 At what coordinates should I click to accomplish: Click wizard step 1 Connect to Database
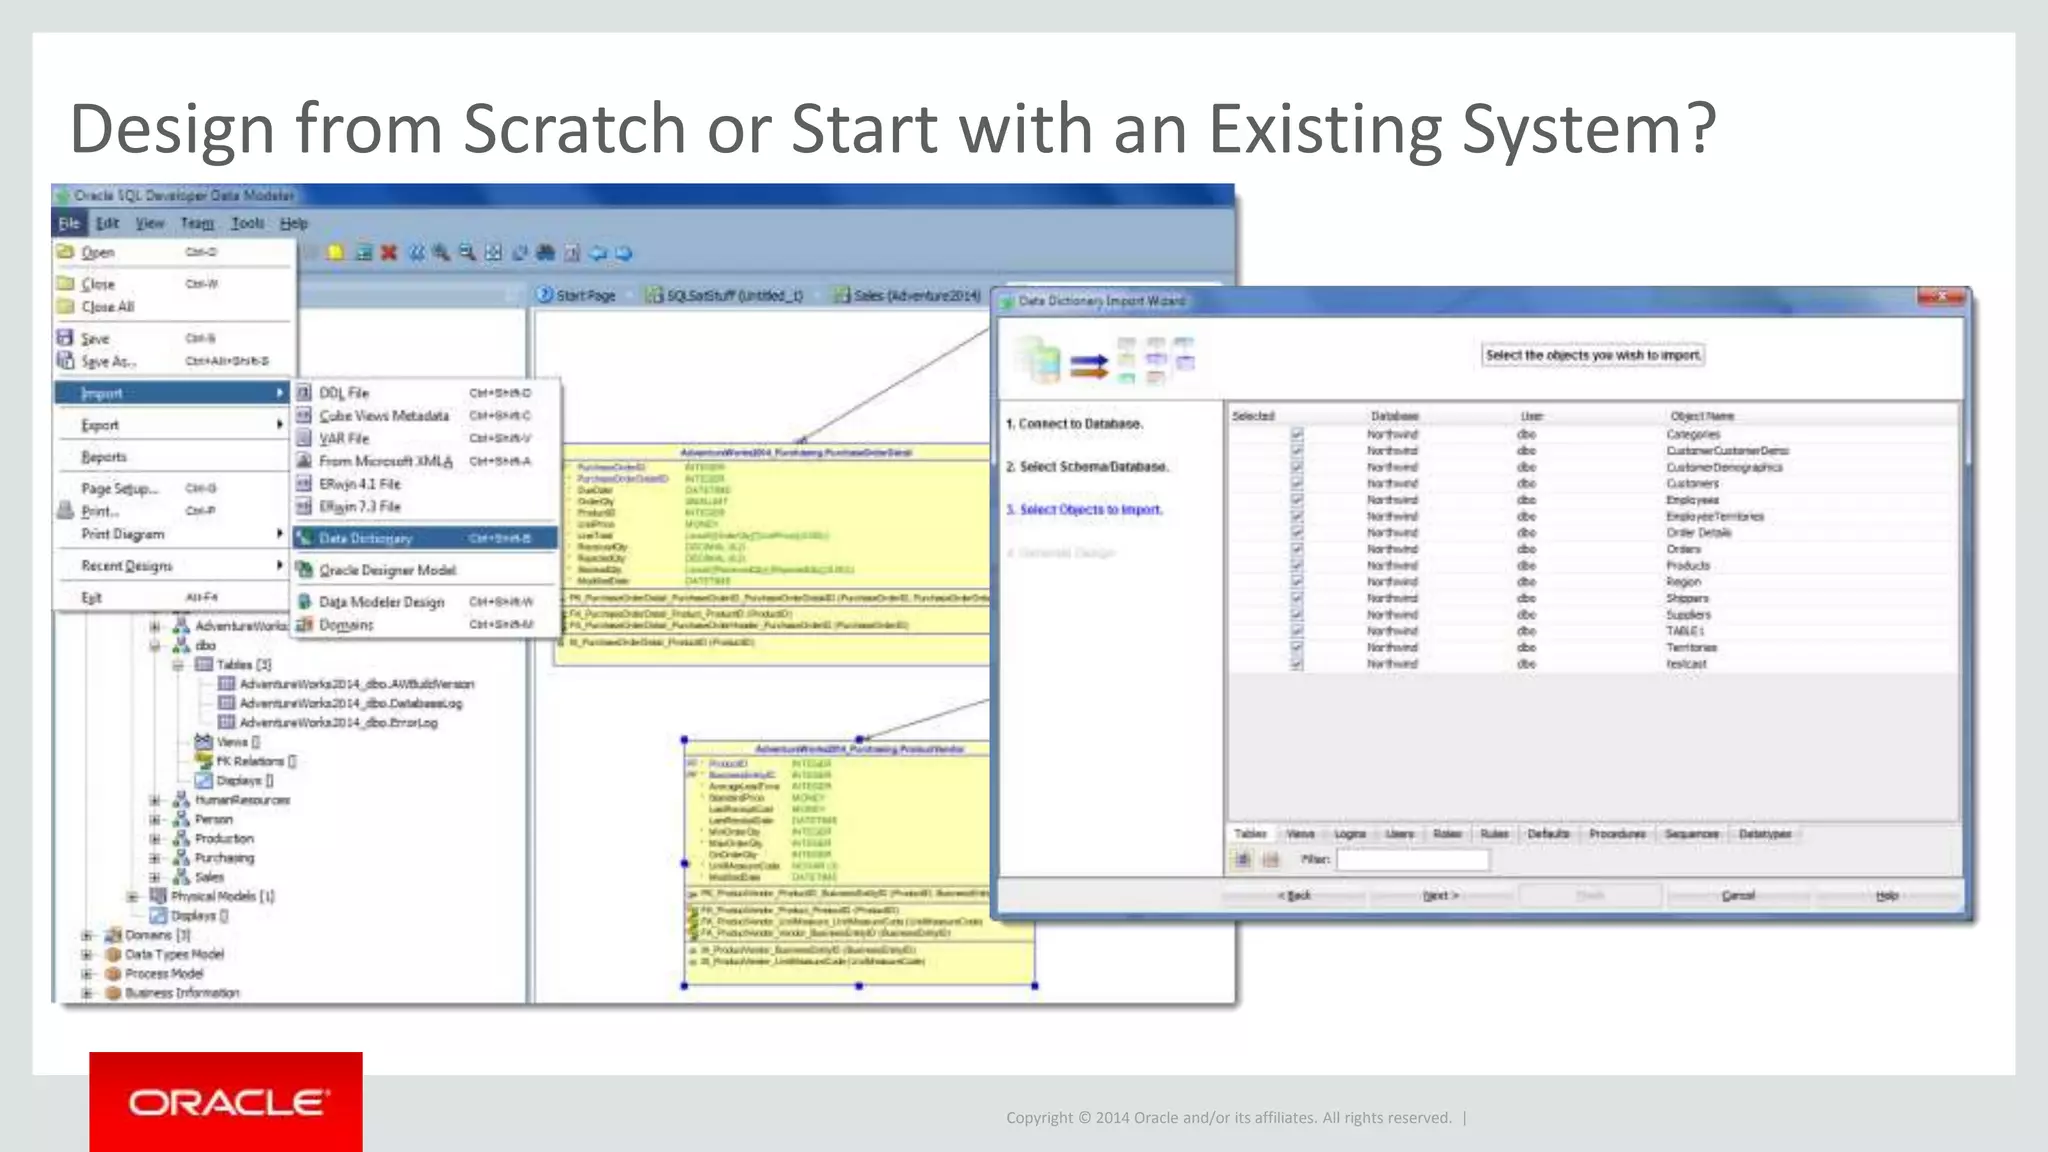point(1074,424)
